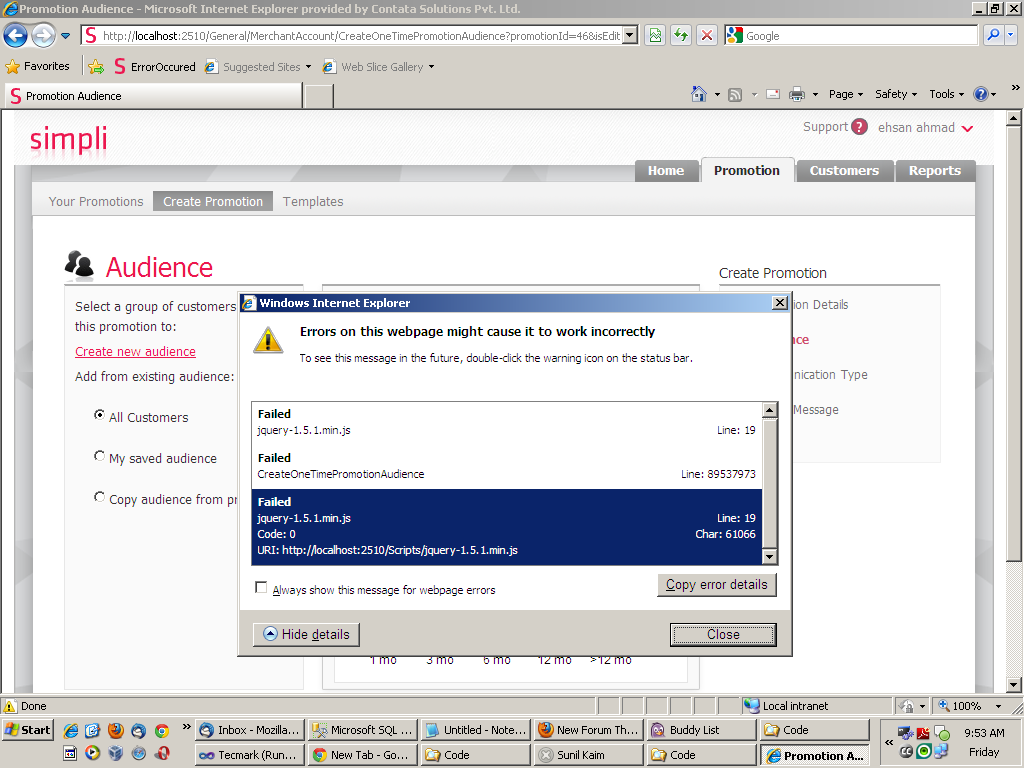Check Always show this message for webpage errors
This screenshot has width=1024, height=768.
261,587
